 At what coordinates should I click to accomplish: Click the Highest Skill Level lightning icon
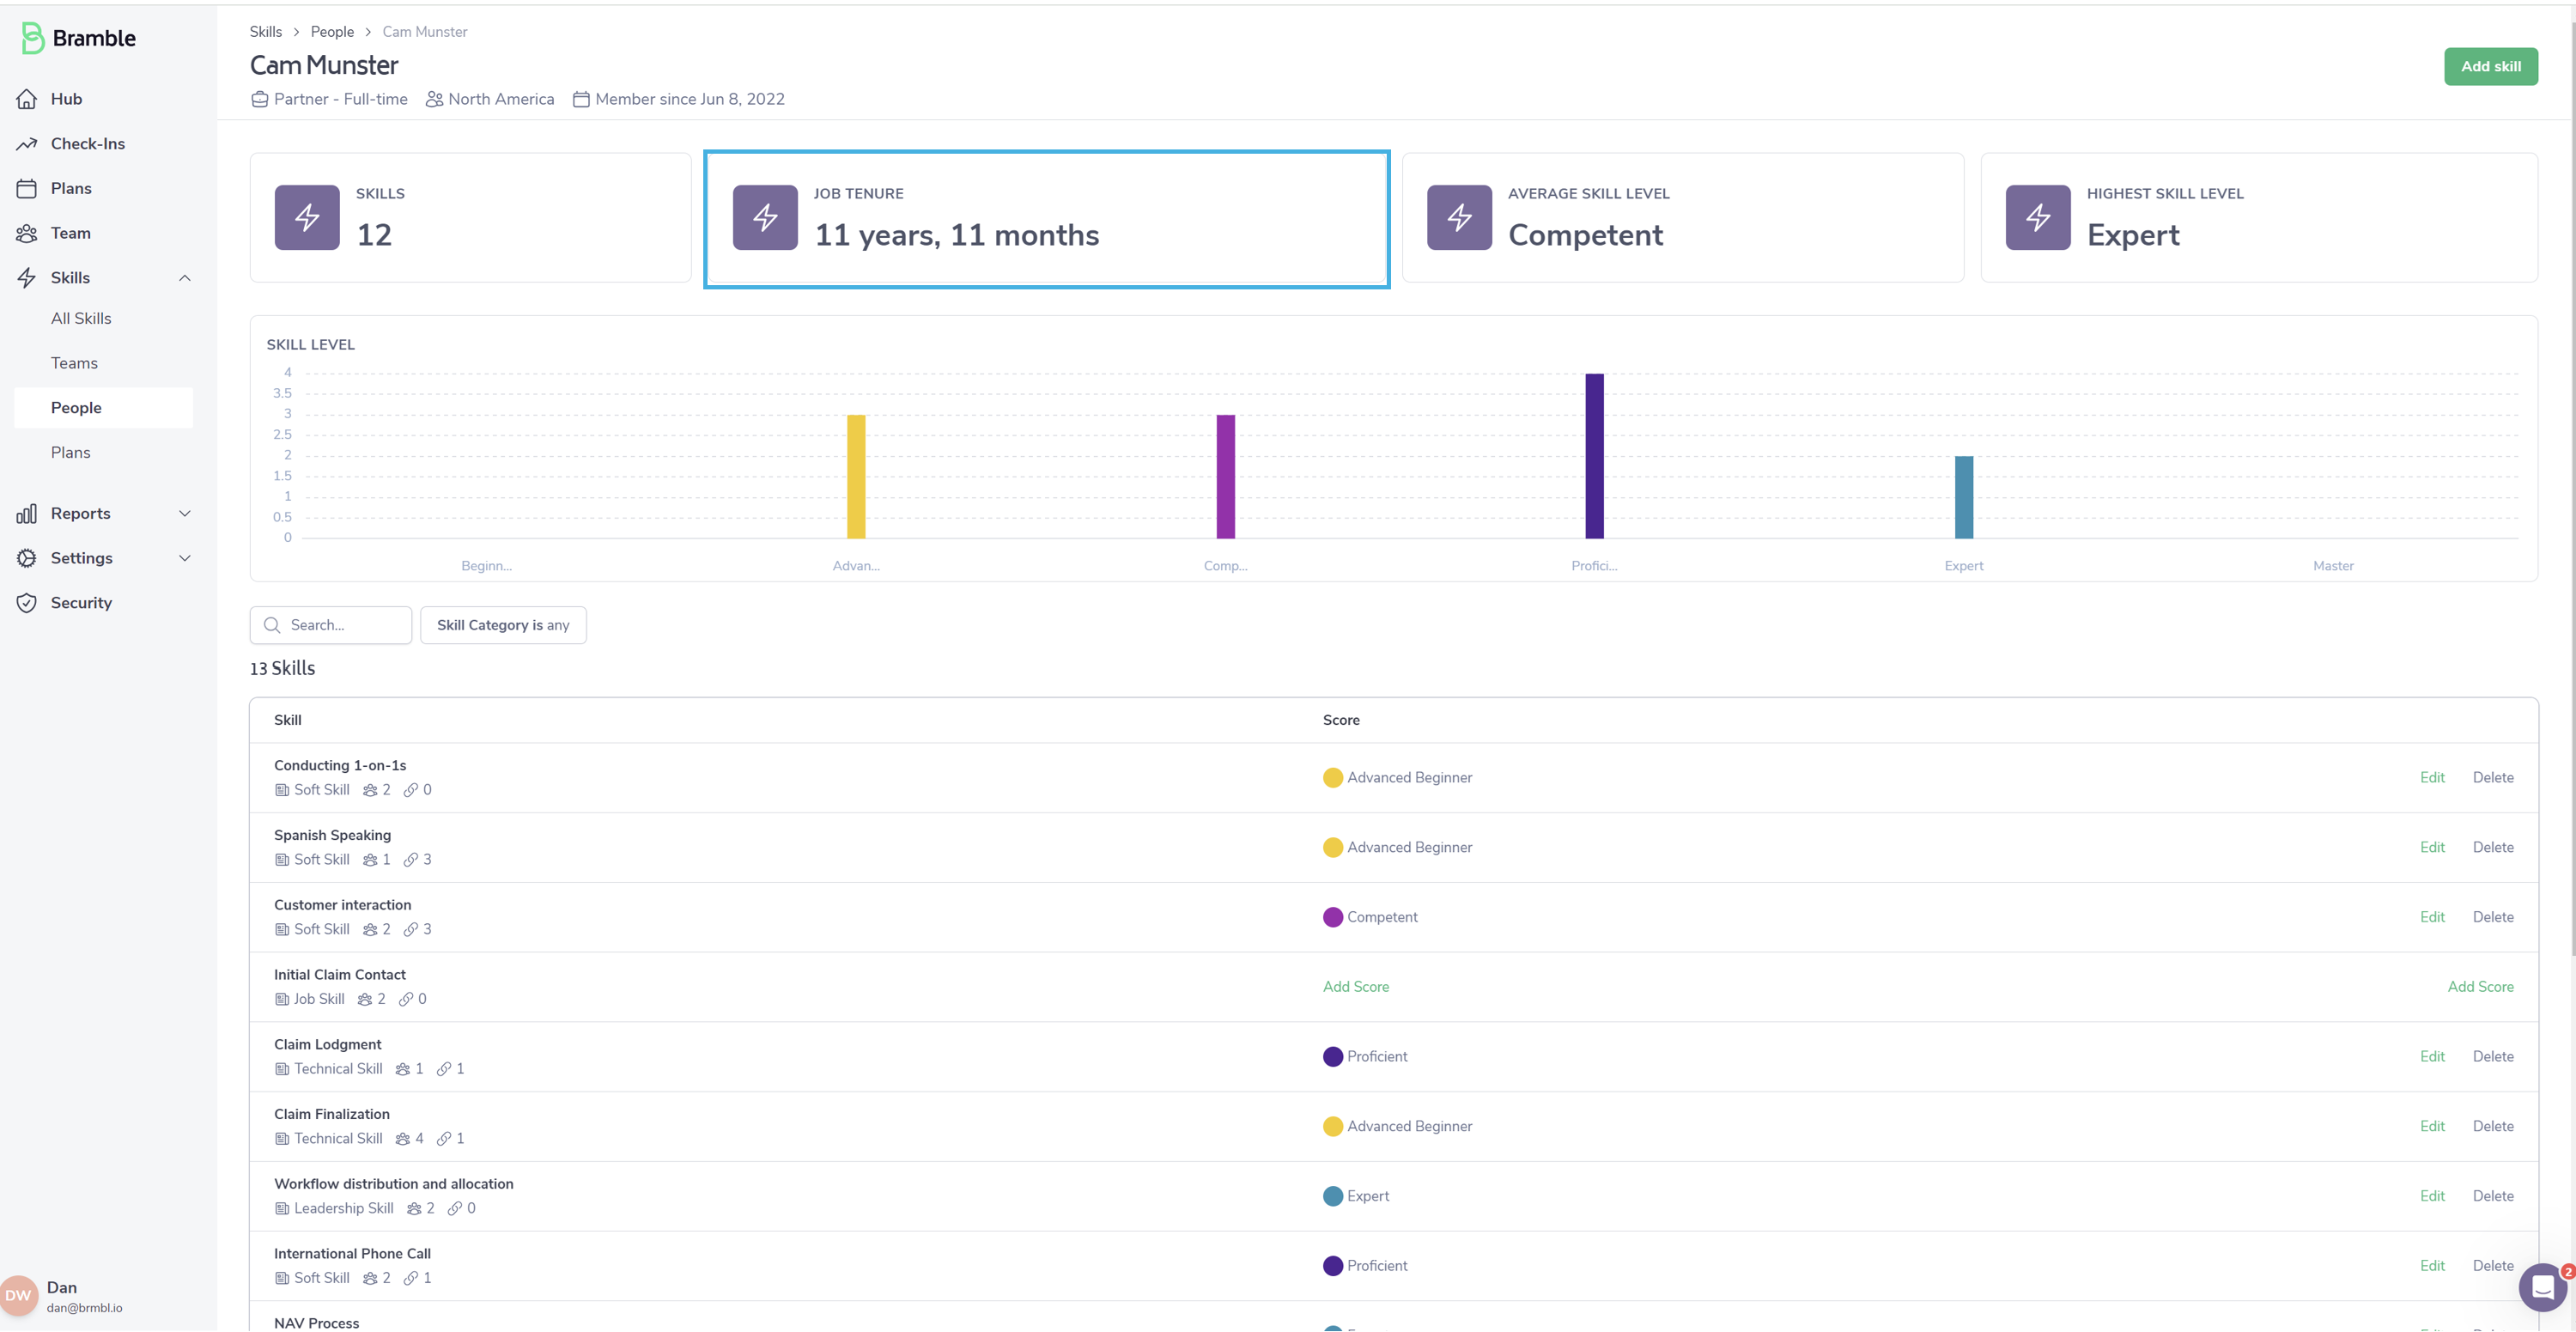tap(2037, 217)
